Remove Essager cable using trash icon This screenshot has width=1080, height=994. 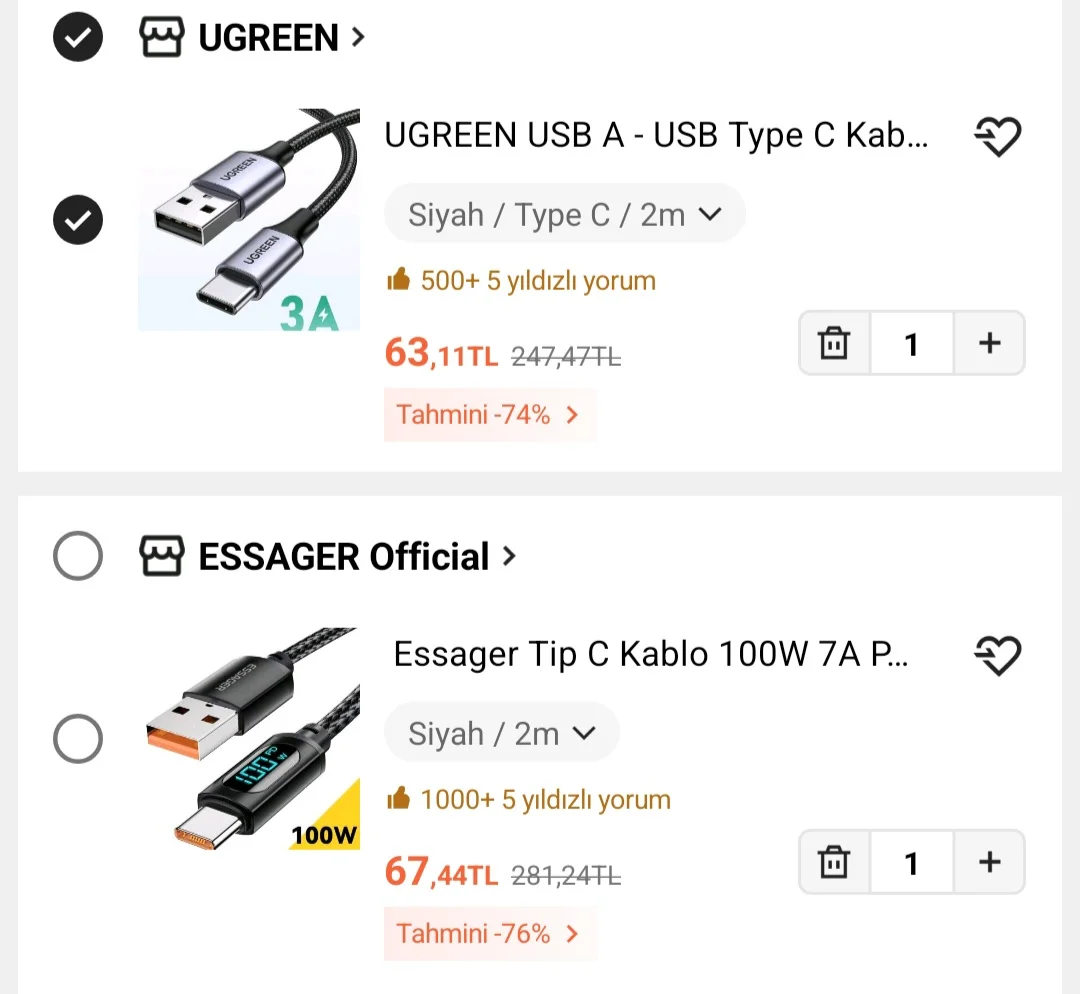[834, 862]
